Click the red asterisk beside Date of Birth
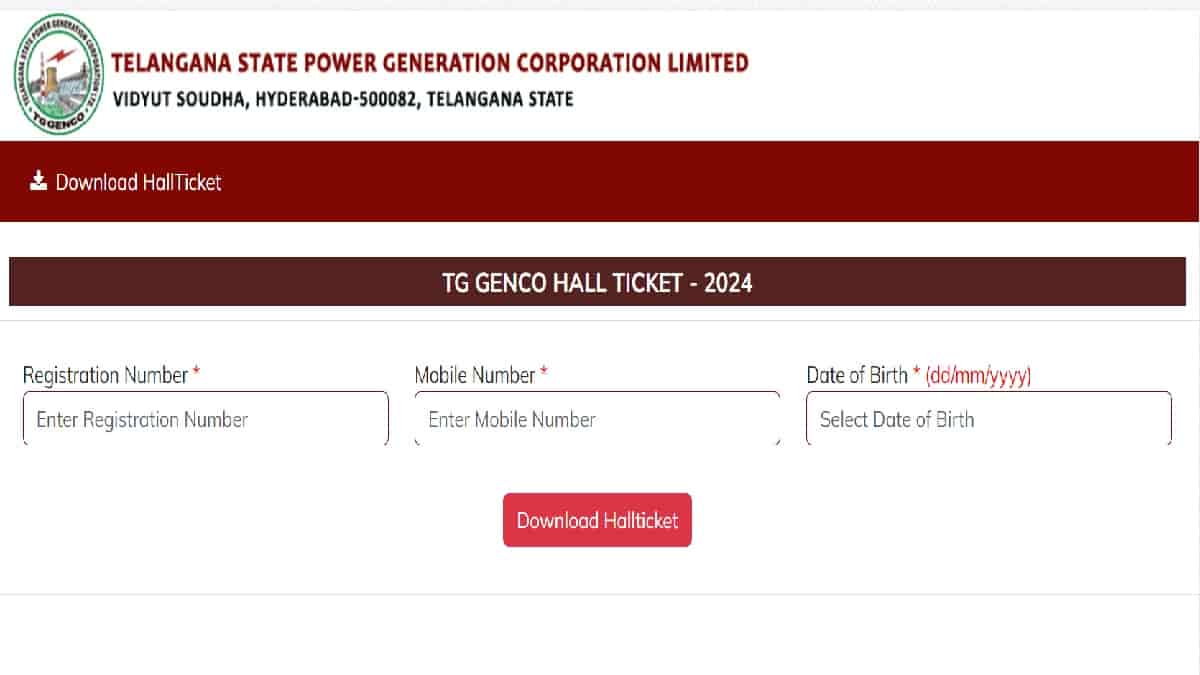 click(916, 373)
